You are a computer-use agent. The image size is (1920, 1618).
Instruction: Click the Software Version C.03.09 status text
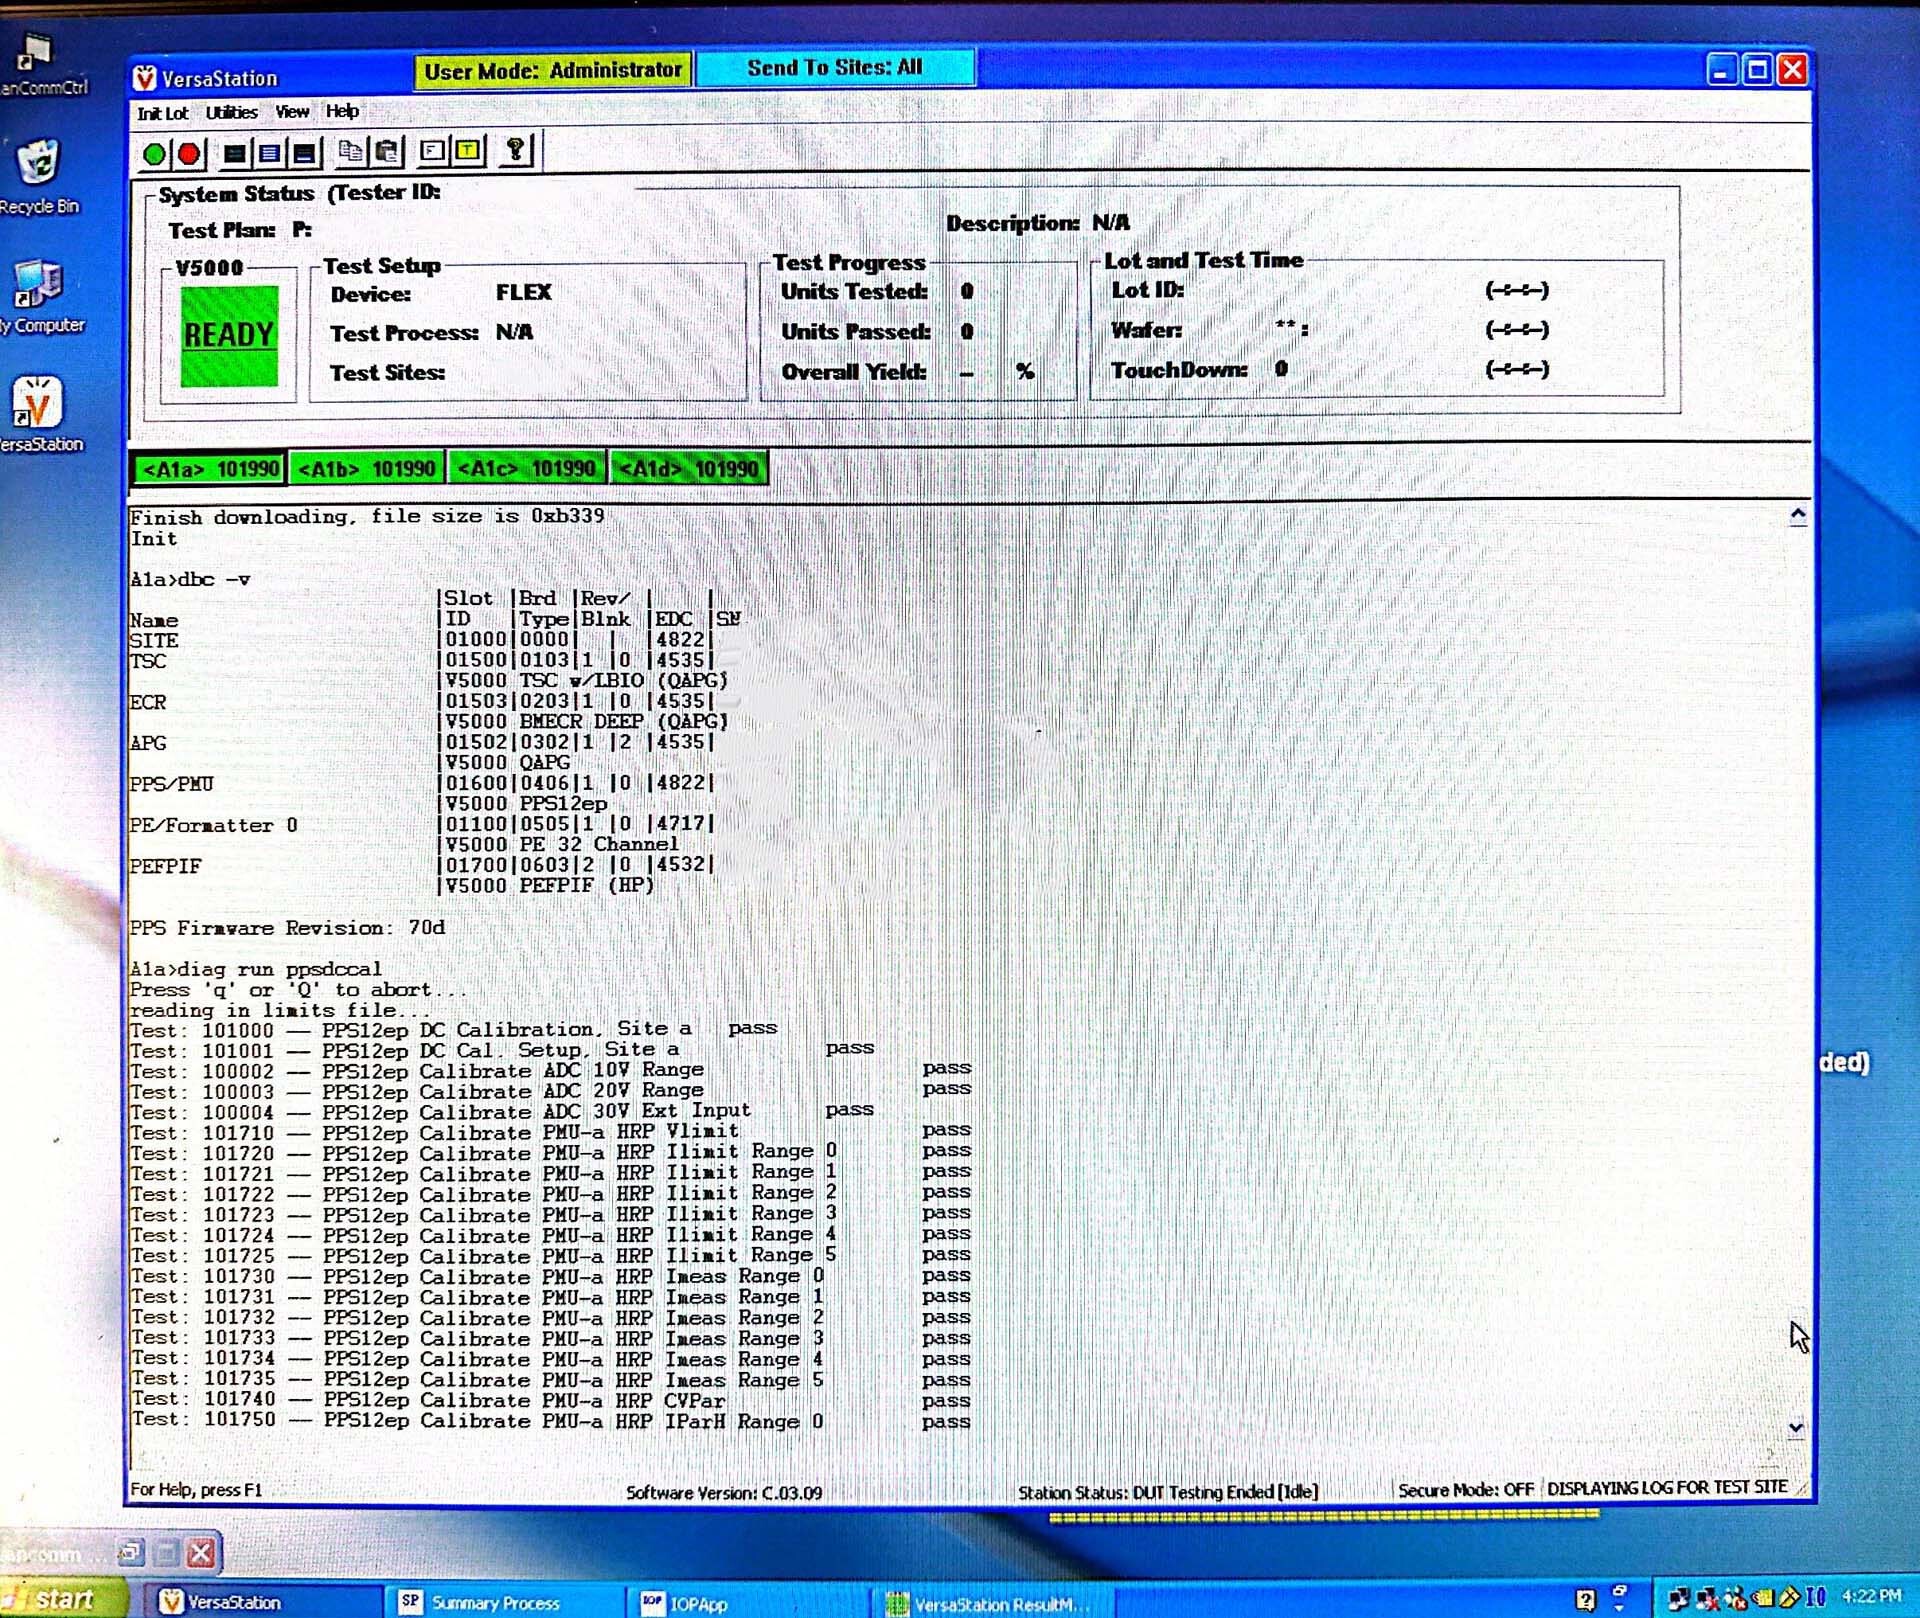[724, 1493]
